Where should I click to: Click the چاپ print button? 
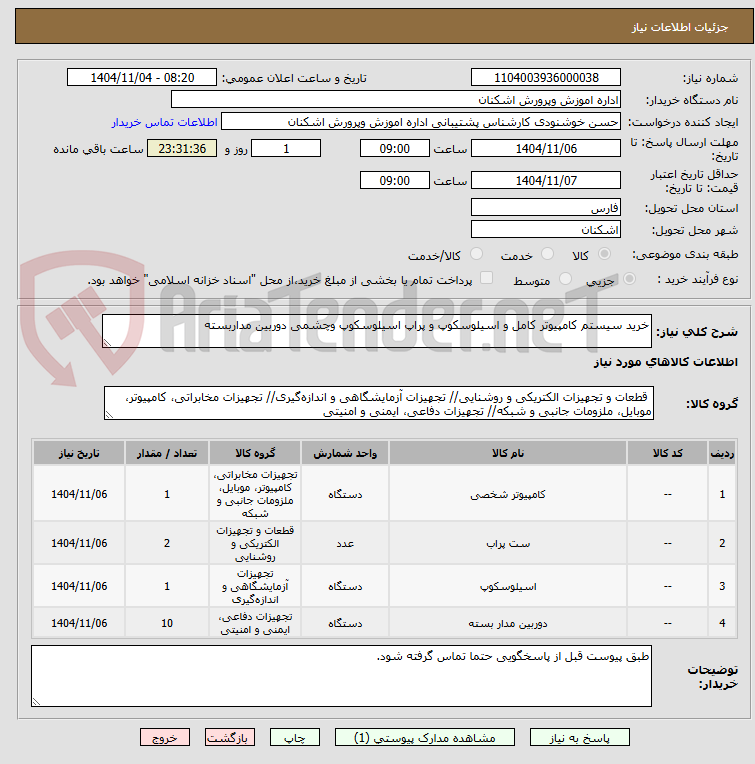point(295,738)
